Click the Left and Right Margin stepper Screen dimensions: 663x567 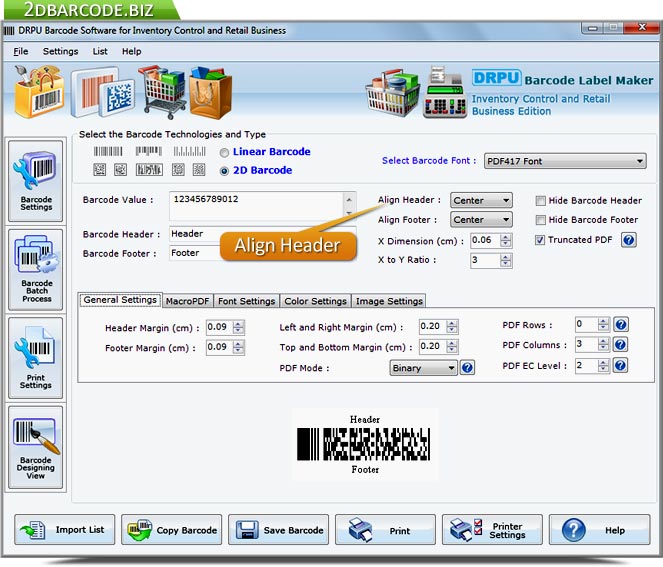452,326
